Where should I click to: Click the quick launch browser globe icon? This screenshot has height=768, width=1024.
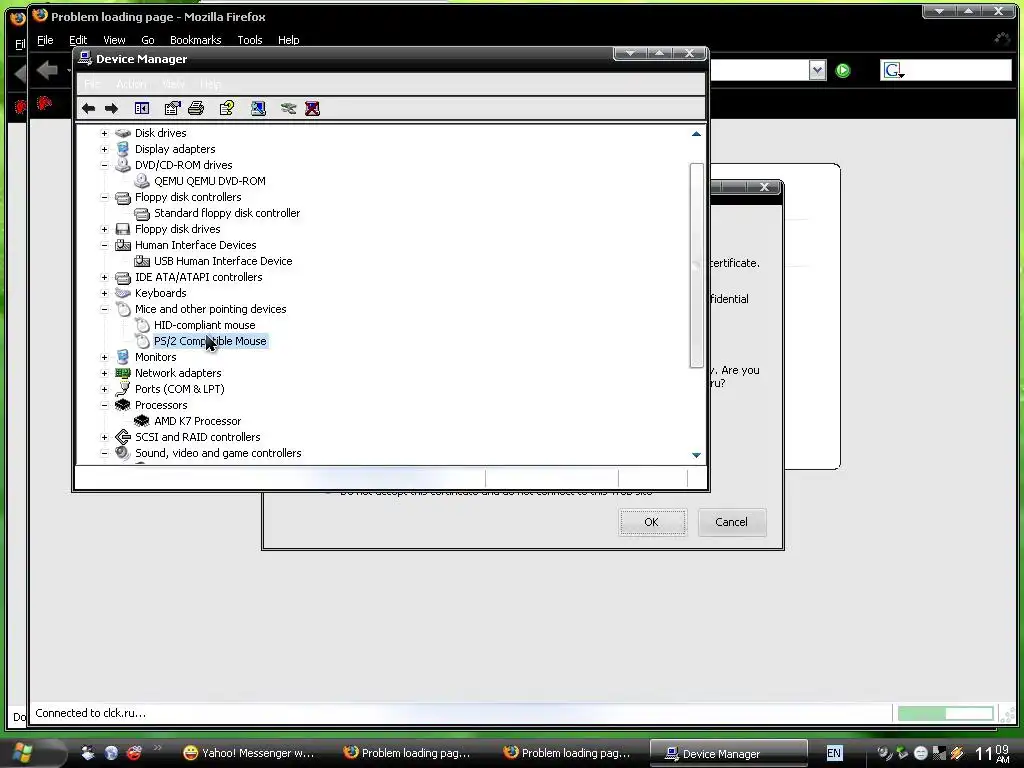(111, 753)
